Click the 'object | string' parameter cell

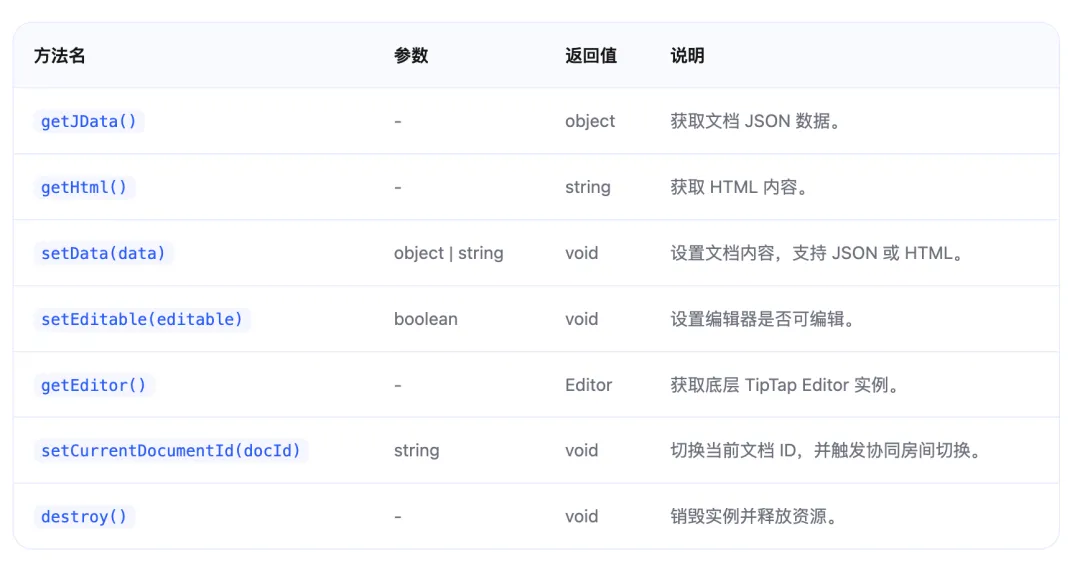coord(448,253)
